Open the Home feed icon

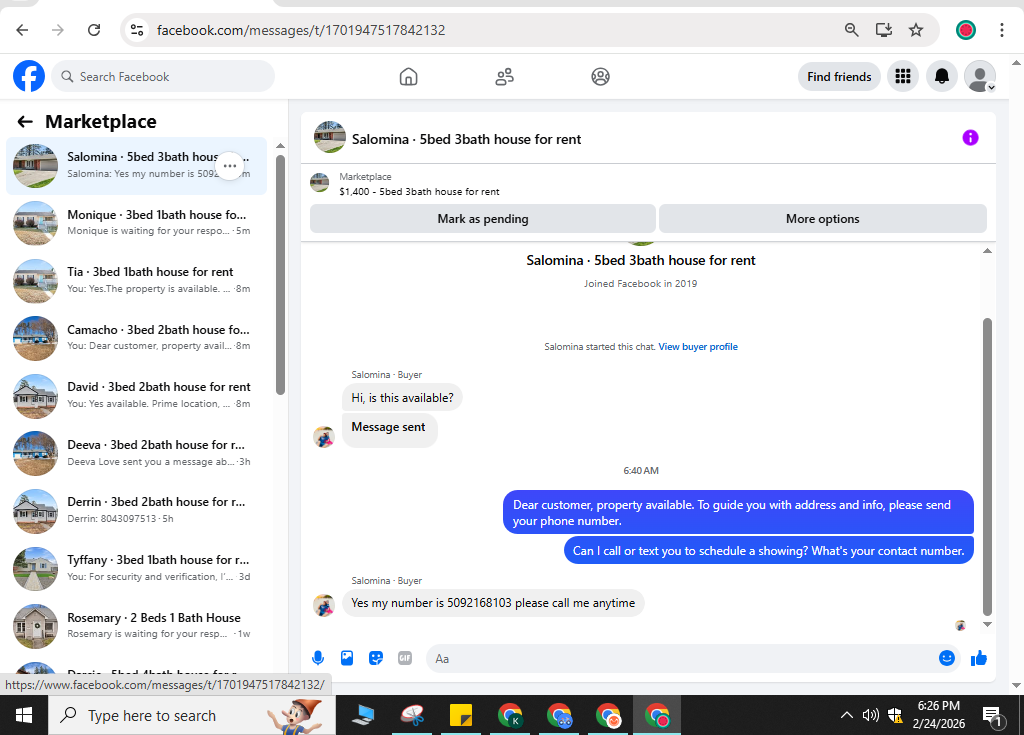coord(408,76)
